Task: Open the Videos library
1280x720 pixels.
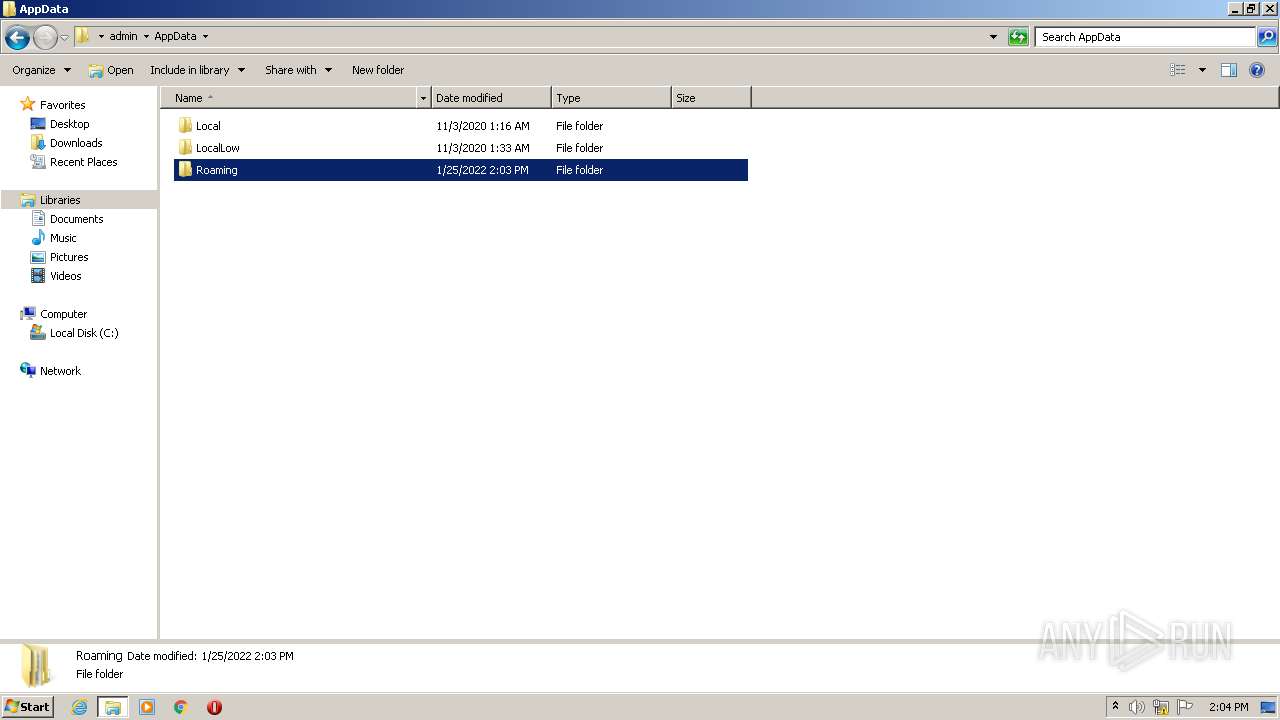Action: [66, 276]
